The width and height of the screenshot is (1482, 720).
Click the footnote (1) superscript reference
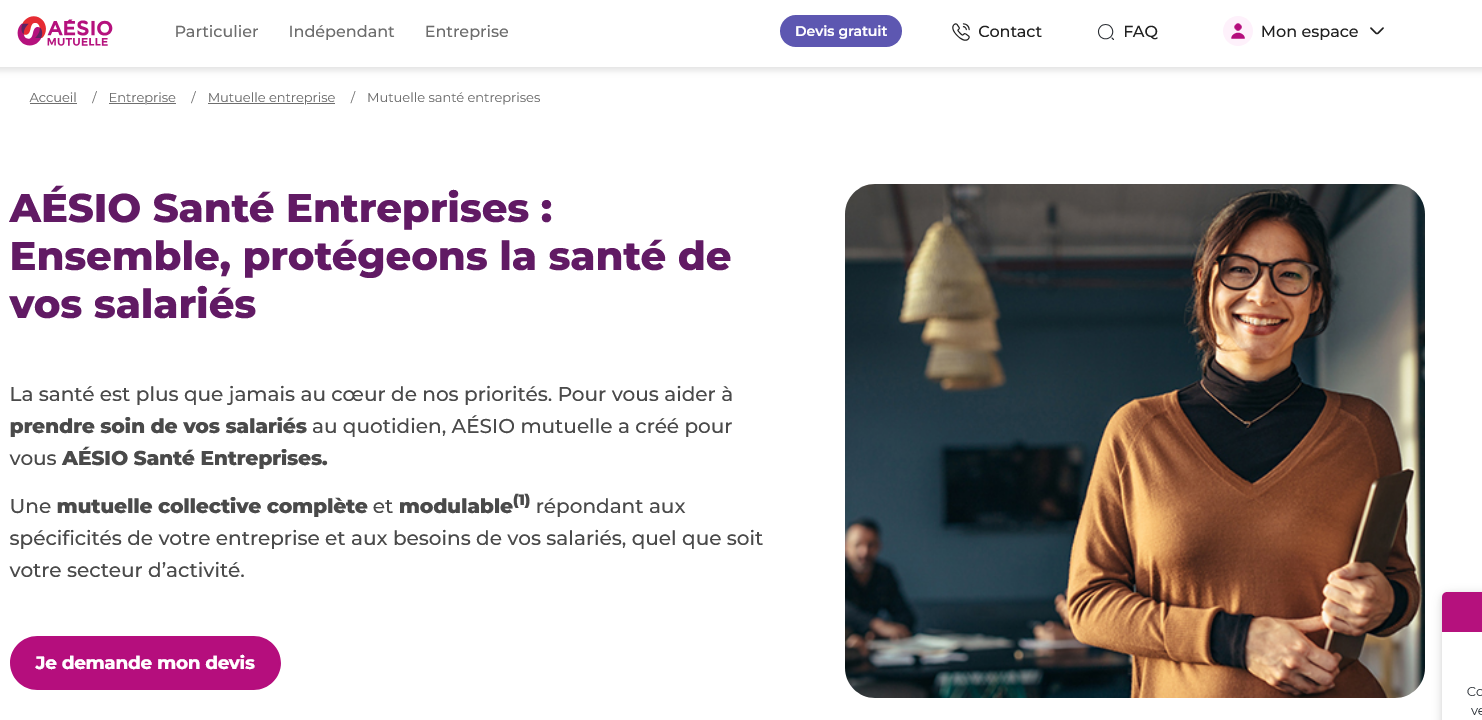(521, 500)
